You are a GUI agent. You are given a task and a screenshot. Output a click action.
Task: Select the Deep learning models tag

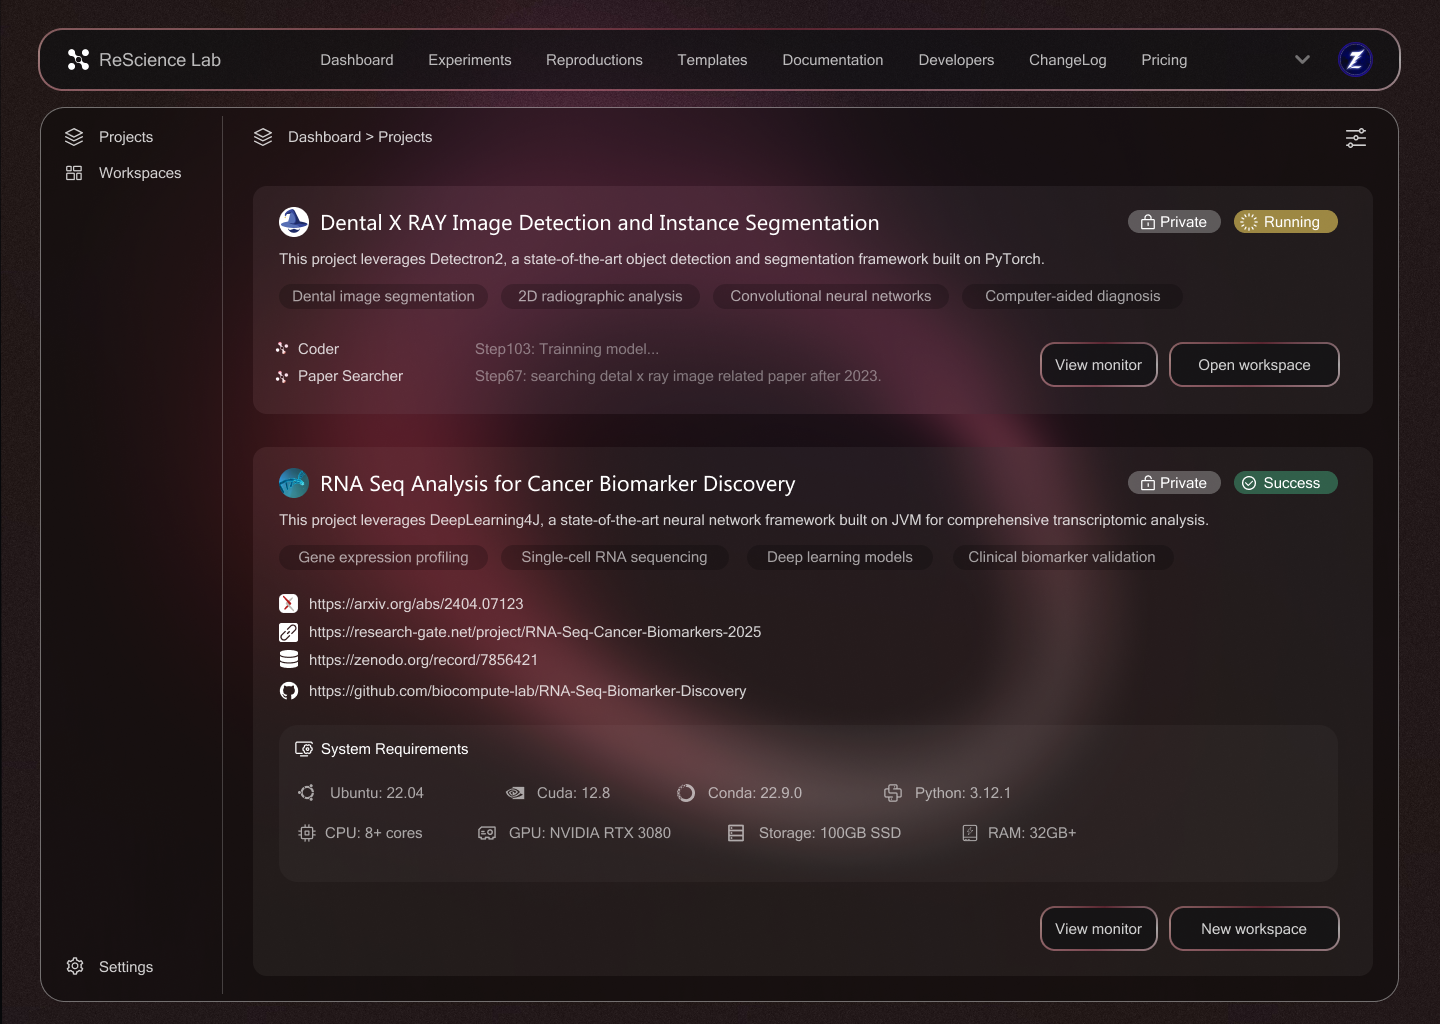tap(839, 557)
